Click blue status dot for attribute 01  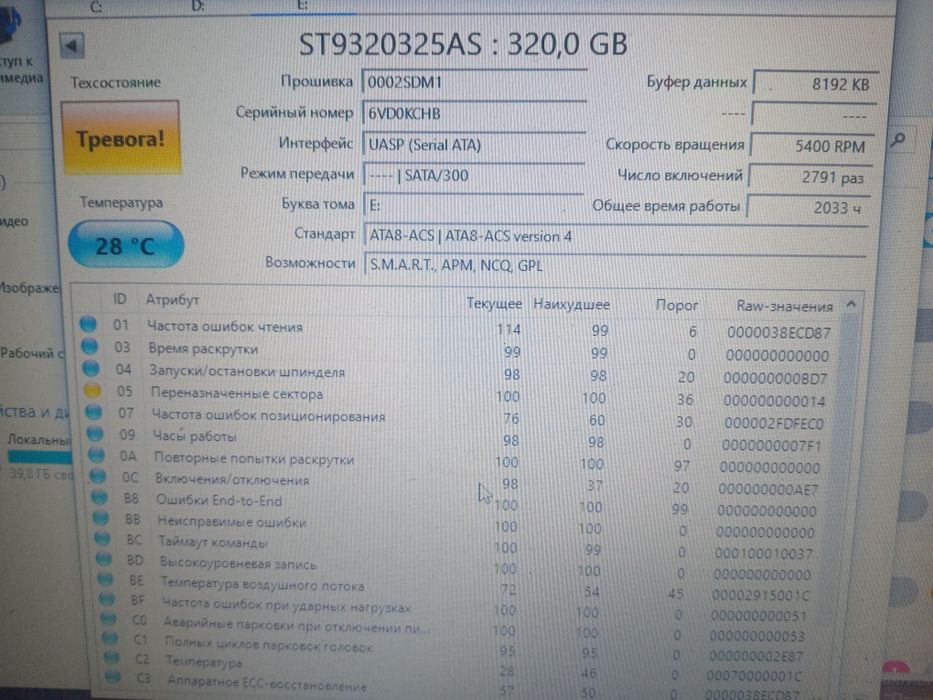pyautogui.click(x=88, y=324)
